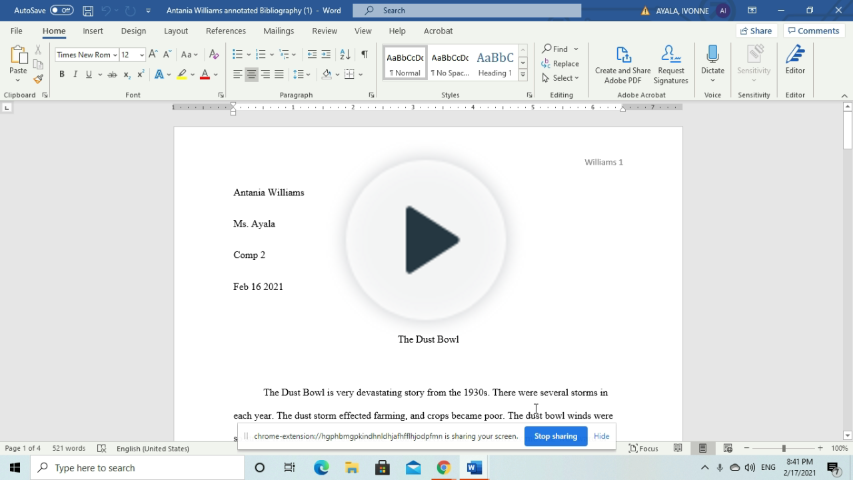
Task: Expand the Styles gallery more arrow
Action: pos(523,75)
